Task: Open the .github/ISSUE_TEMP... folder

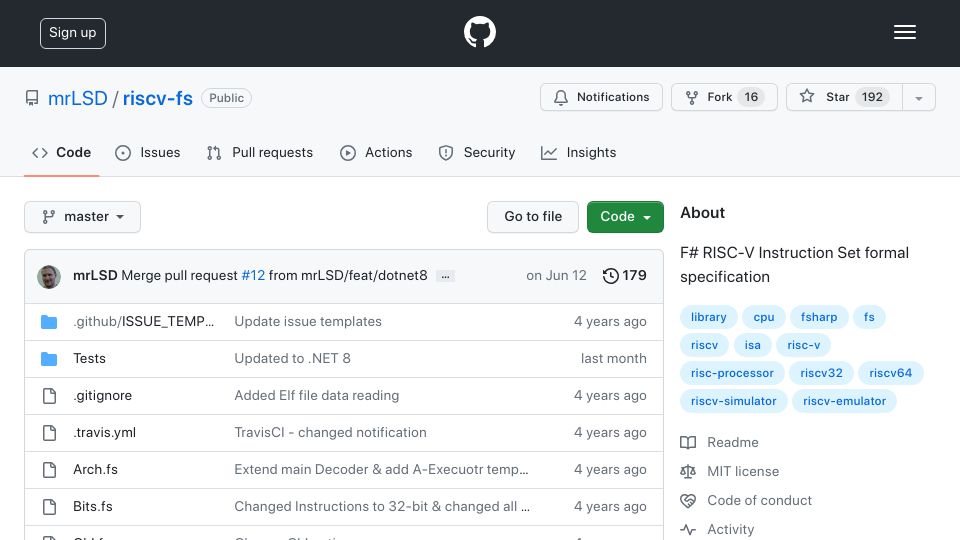Action: (x=144, y=321)
